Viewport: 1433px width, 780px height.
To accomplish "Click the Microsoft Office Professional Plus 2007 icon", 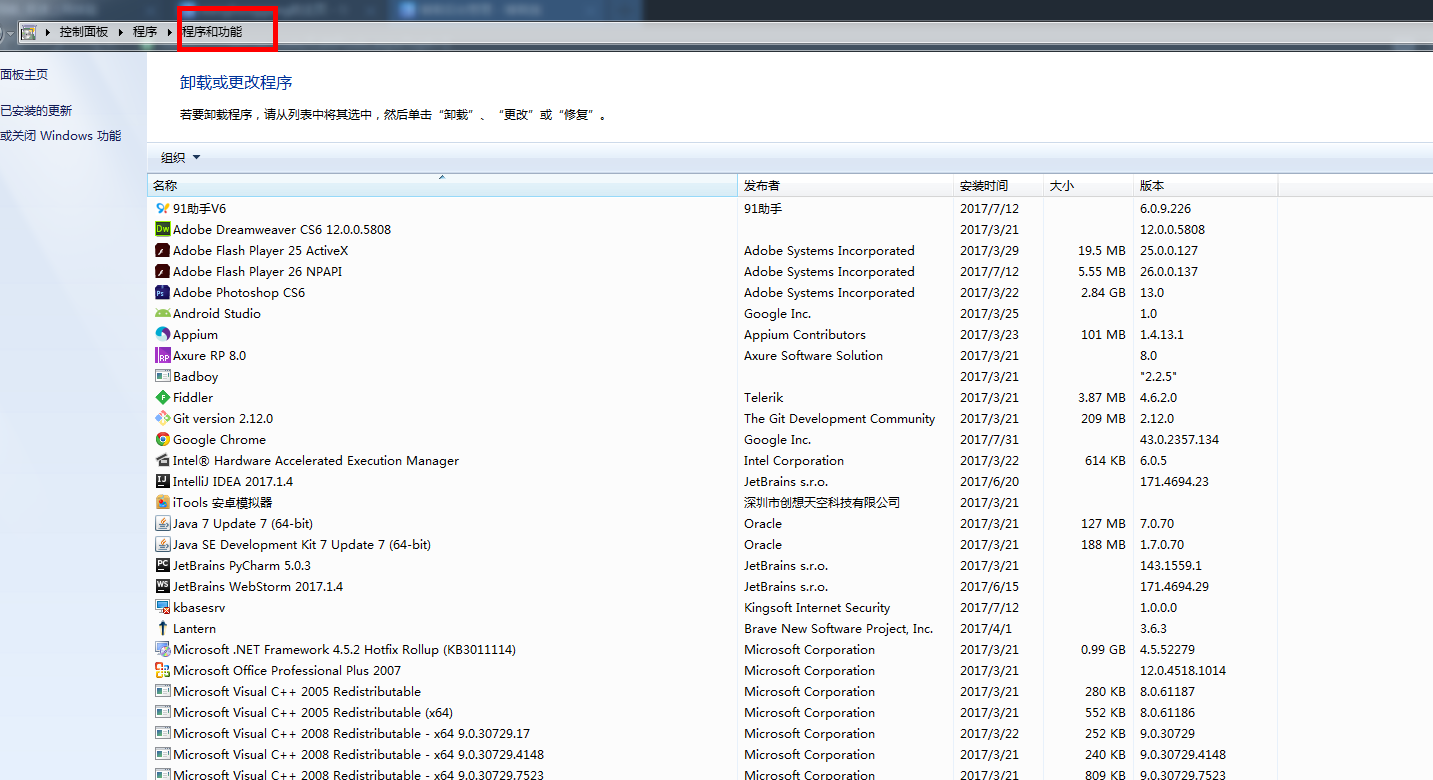I will tap(163, 670).
